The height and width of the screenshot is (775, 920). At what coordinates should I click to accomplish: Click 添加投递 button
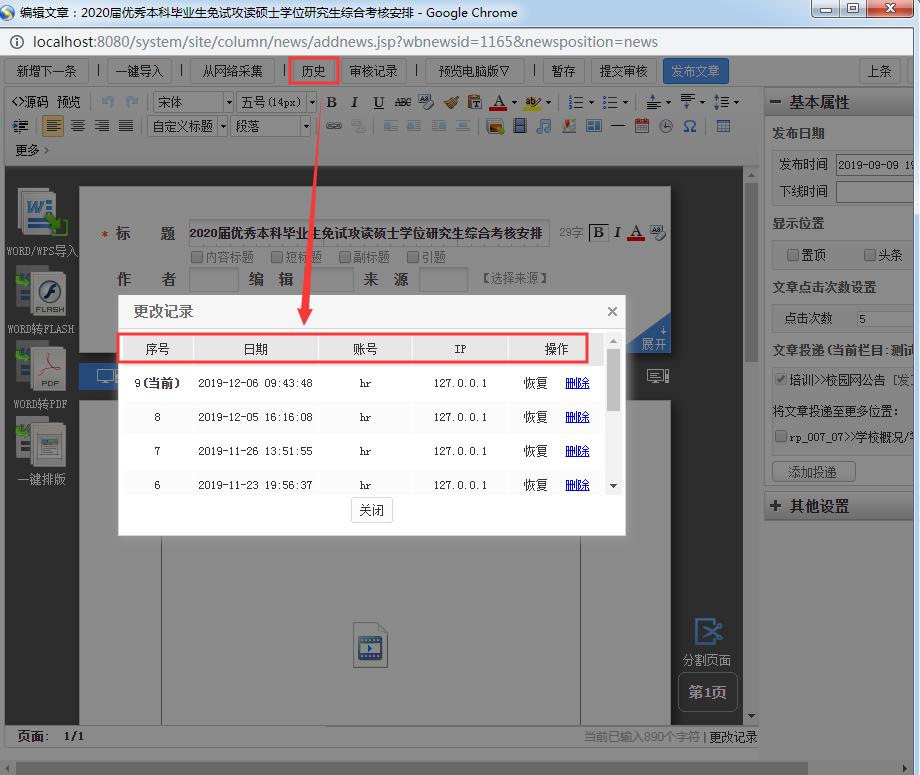pos(813,472)
